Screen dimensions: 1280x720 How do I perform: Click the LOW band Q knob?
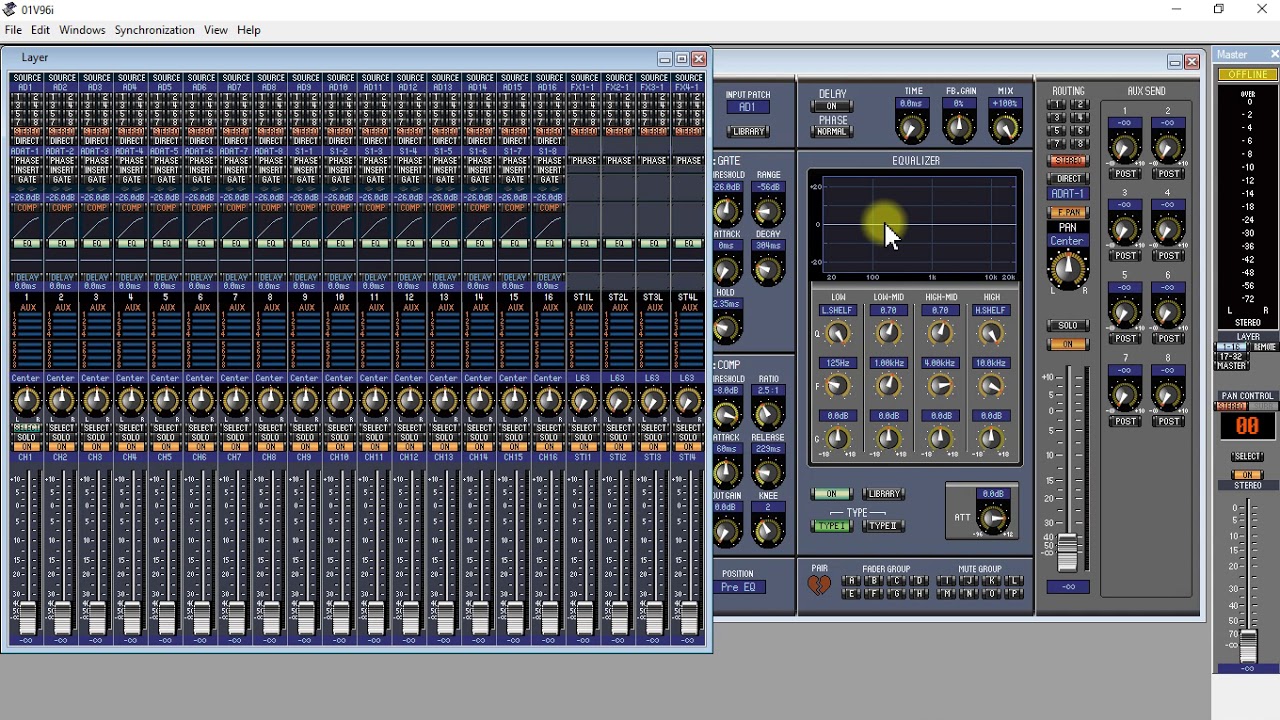pyautogui.click(x=839, y=334)
